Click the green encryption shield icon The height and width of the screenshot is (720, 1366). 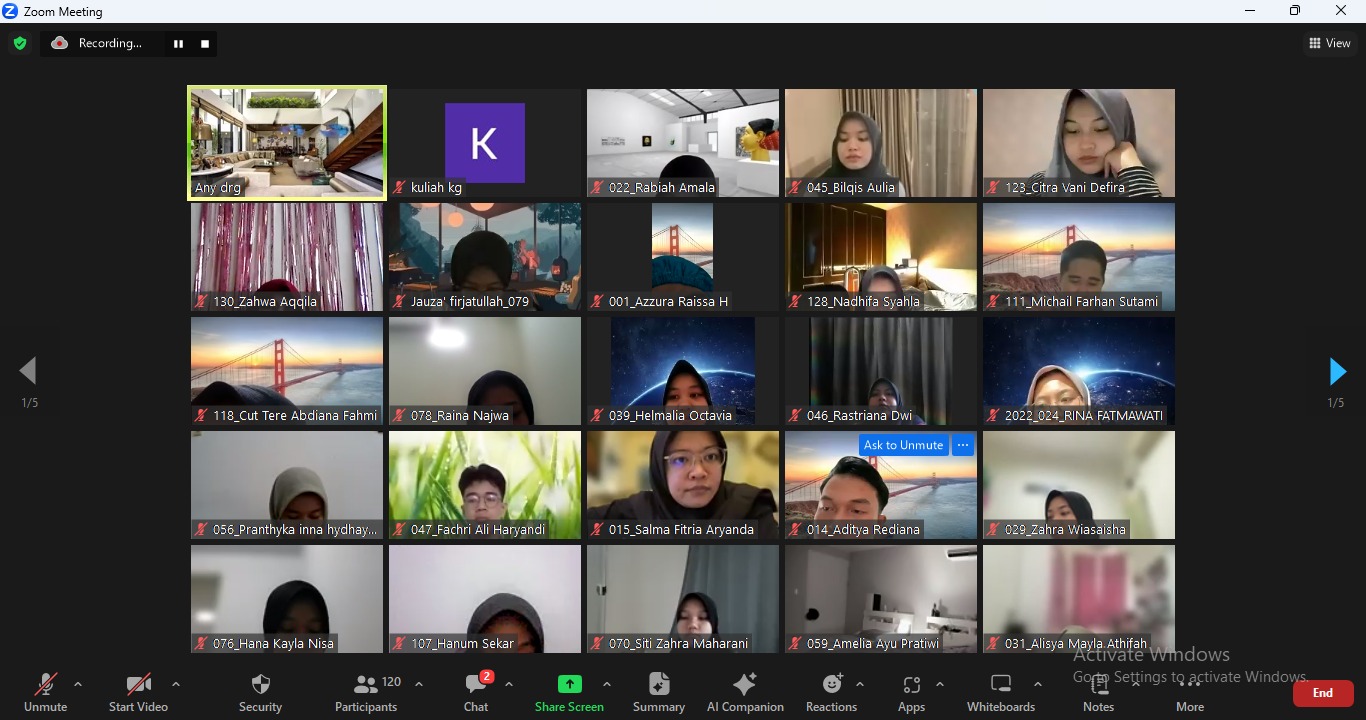tap(19, 44)
